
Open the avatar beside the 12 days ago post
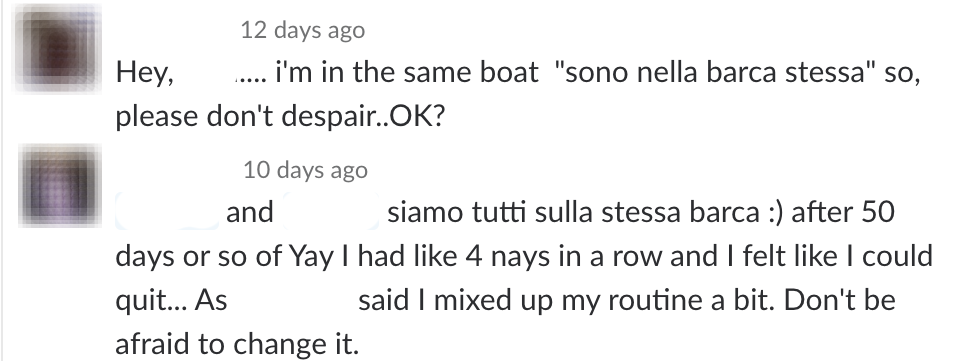[58, 48]
